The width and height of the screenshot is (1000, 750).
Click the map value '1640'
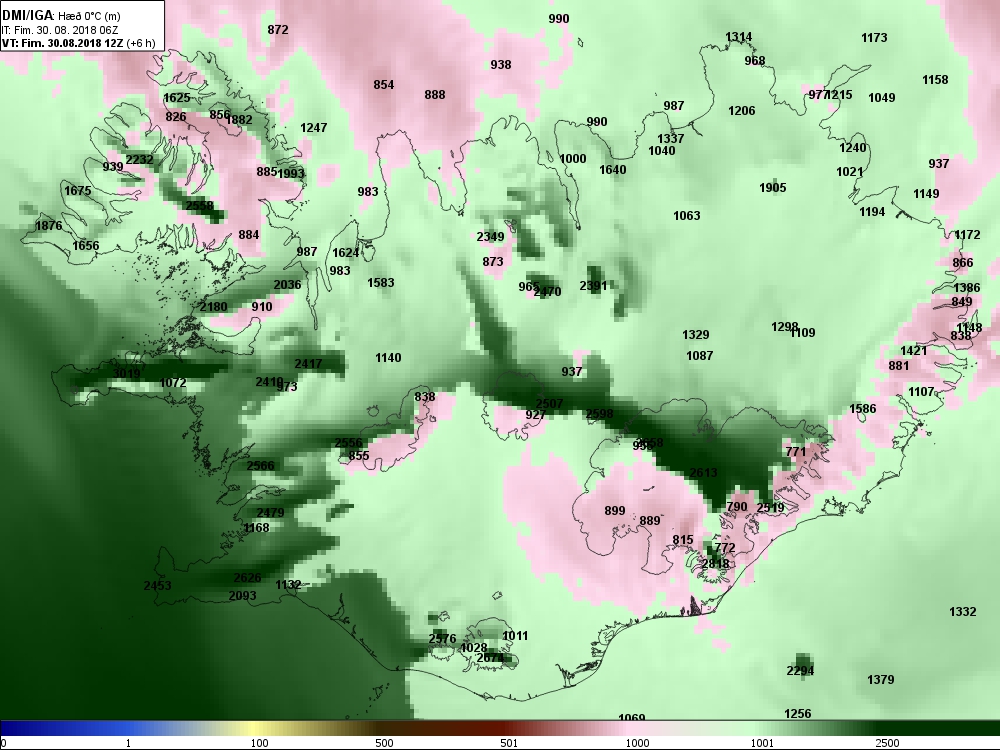point(613,170)
